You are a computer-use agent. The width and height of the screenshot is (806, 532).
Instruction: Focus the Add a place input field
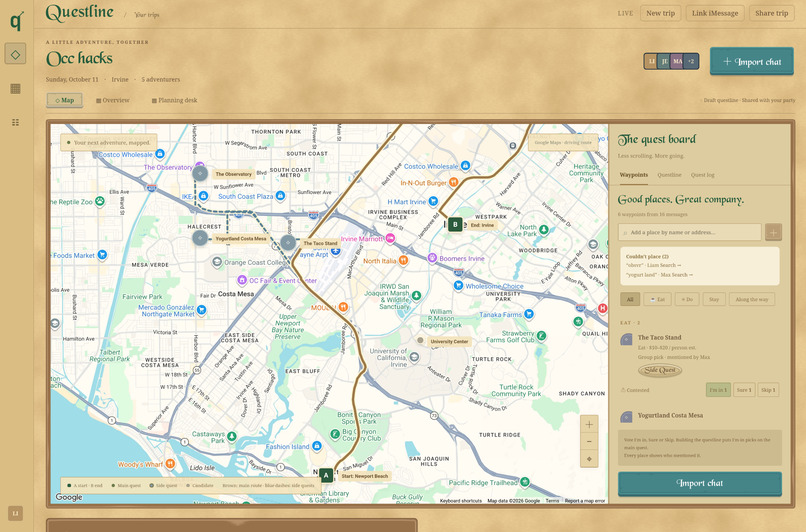click(690, 232)
